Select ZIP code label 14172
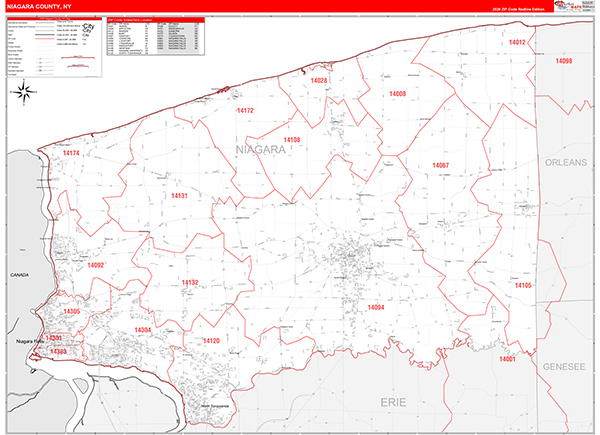Screen dimensions: 600x435 pos(245,111)
